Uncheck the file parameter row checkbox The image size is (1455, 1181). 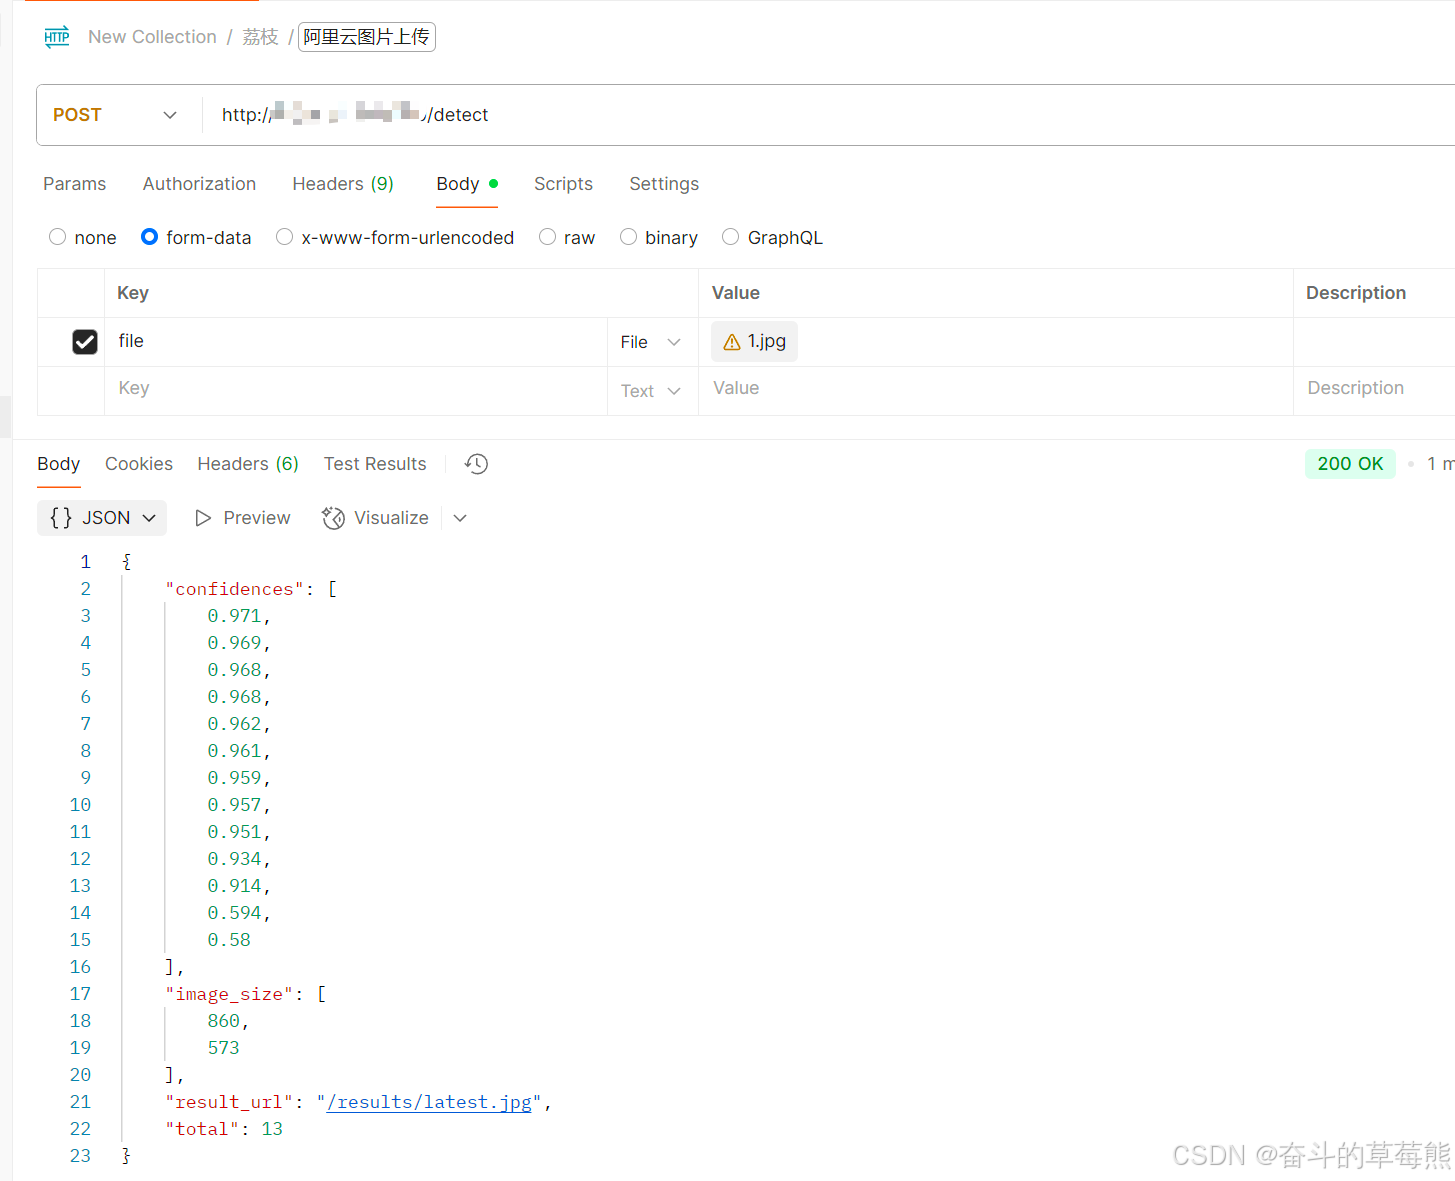[84, 341]
